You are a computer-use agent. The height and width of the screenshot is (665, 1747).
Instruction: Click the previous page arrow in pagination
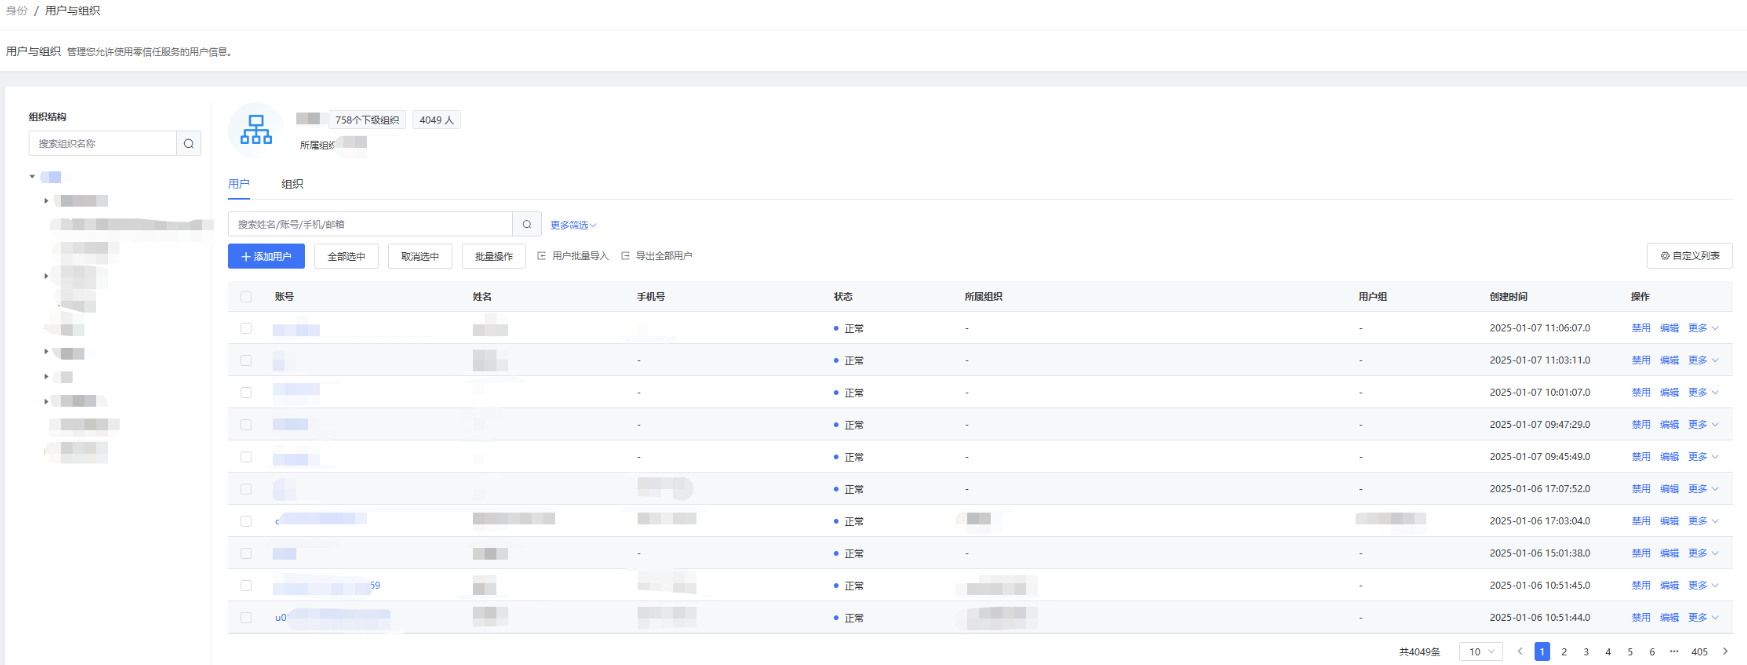tap(1520, 652)
